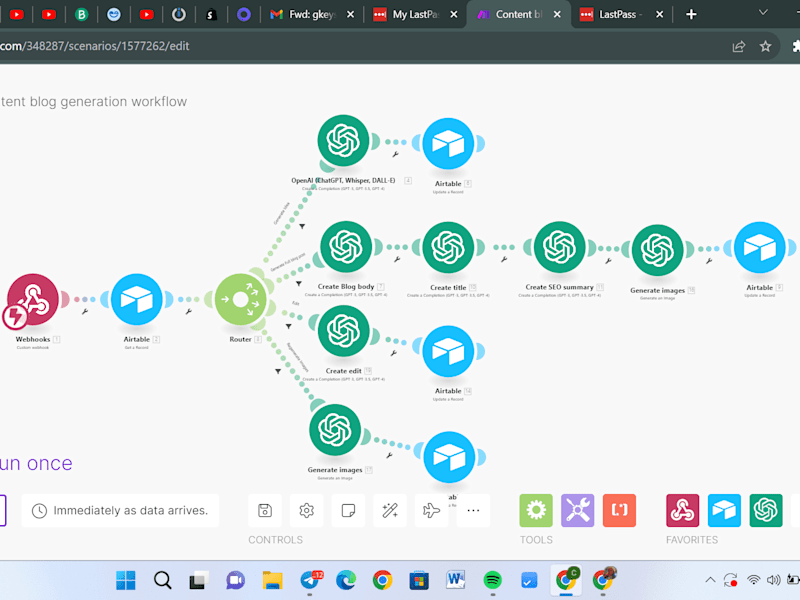The height and width of the screenshot is (600, 800).
Task: Open filter on the route to Create Blog body
Action: (298, 284)
